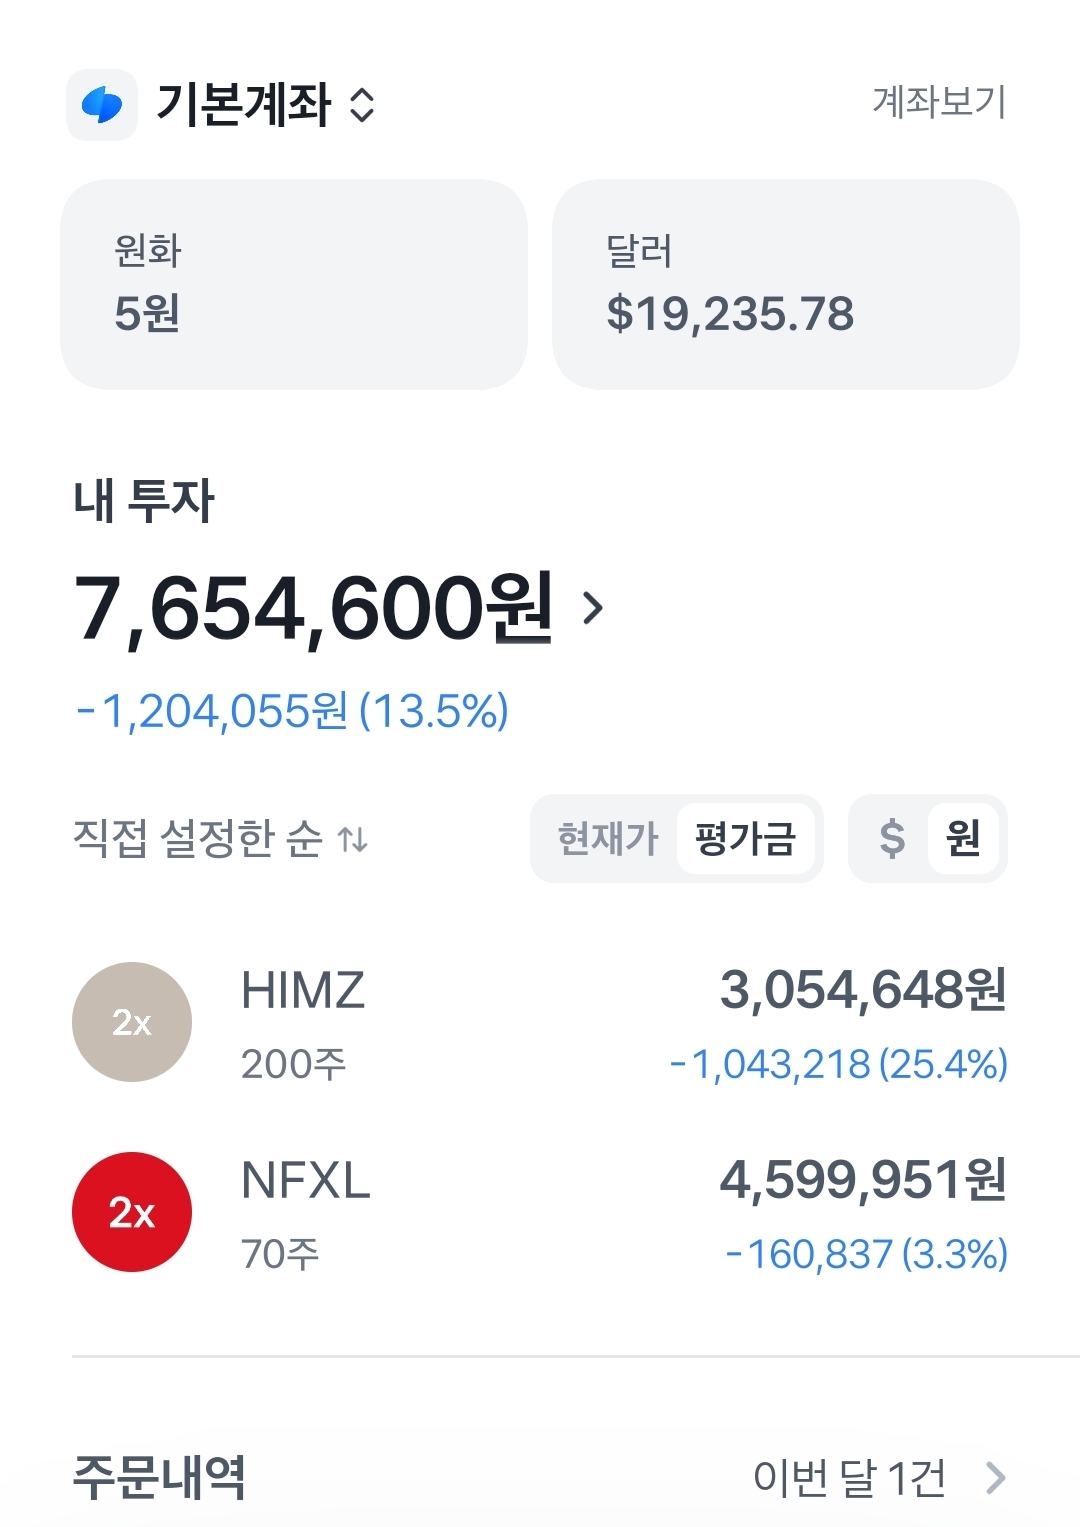The height and width of the screenshot is (1527, 1080).
Task: Select 원 currency display
Action: click(x=963, y=839)
